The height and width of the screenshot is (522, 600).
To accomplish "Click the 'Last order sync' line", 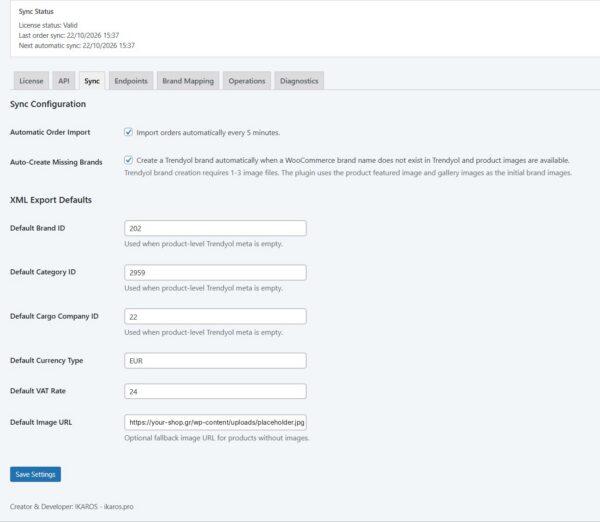I will tap(69, 35).
